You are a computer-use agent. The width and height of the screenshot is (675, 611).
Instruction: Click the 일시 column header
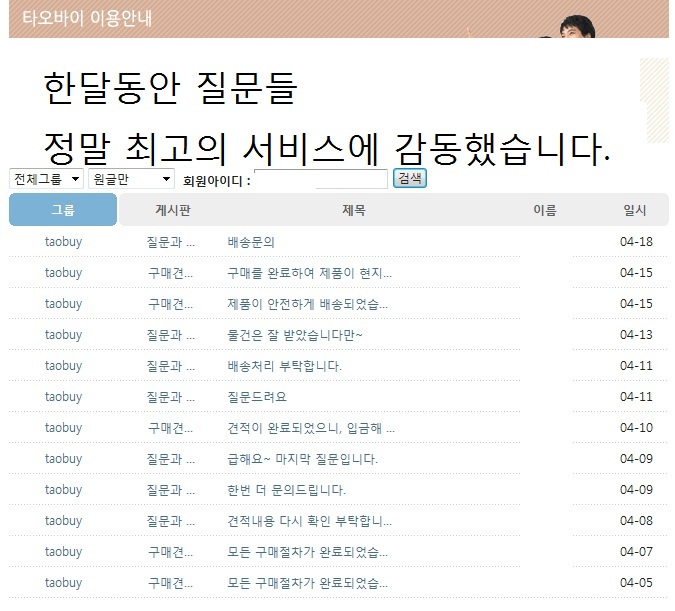635,210
